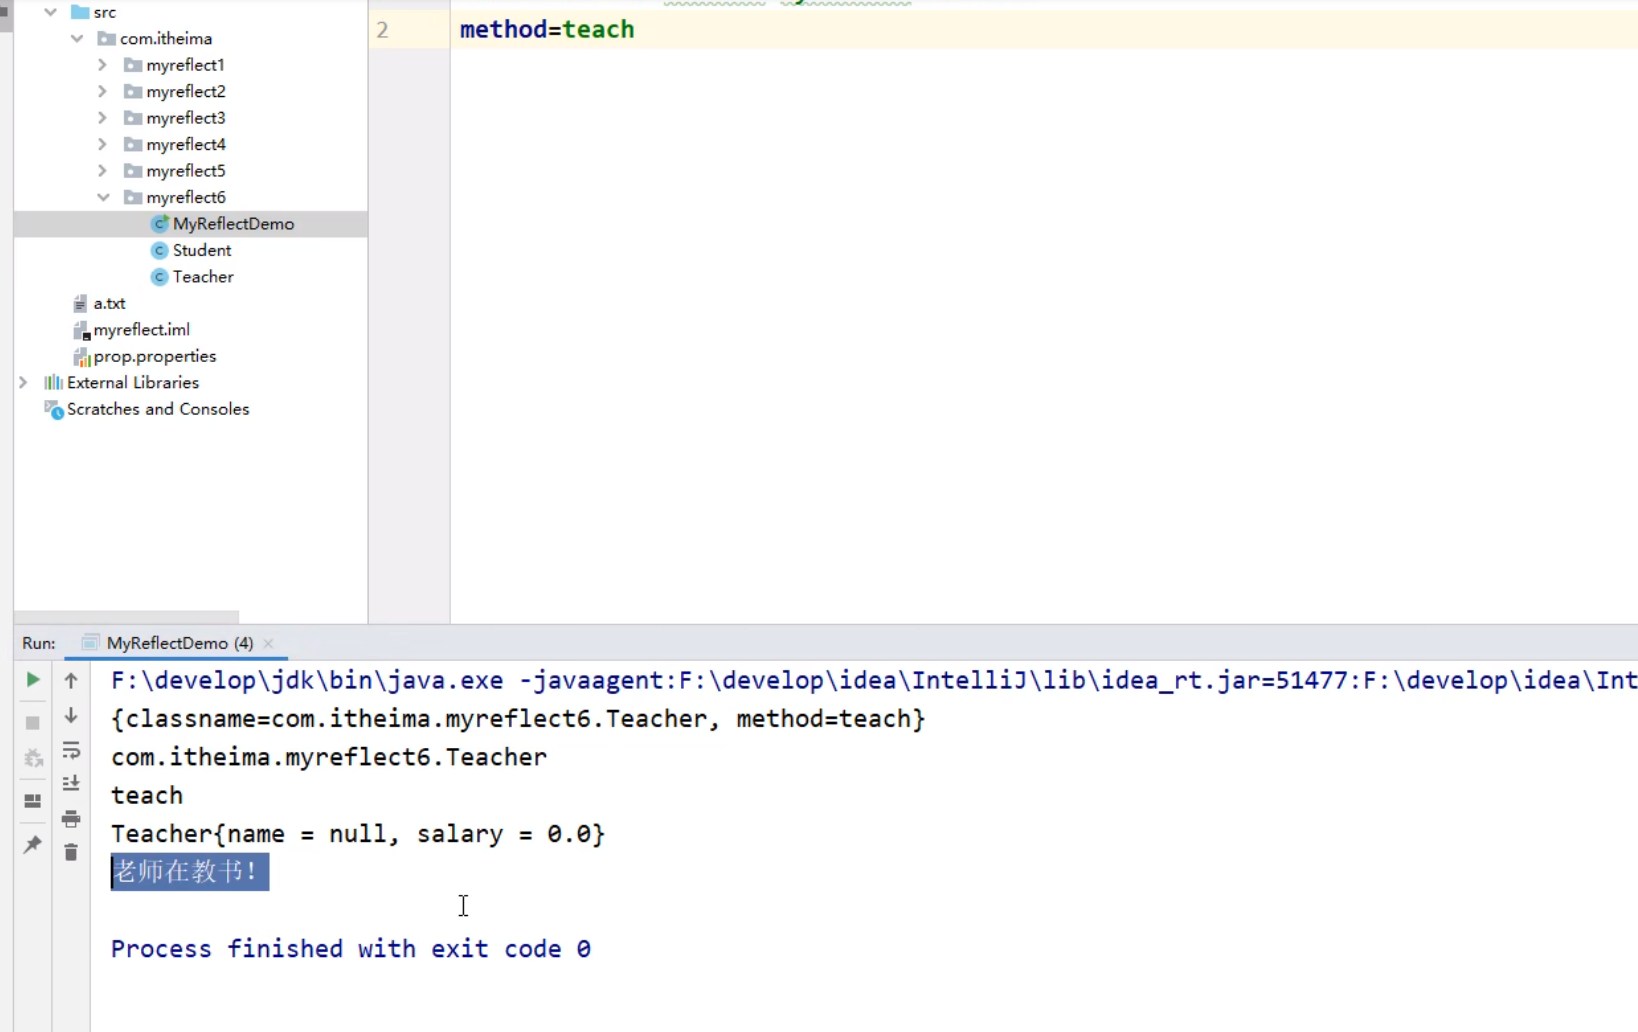Click the Up the stack trace arrow
1638x1032 pixels.
(x=71, y=681)
